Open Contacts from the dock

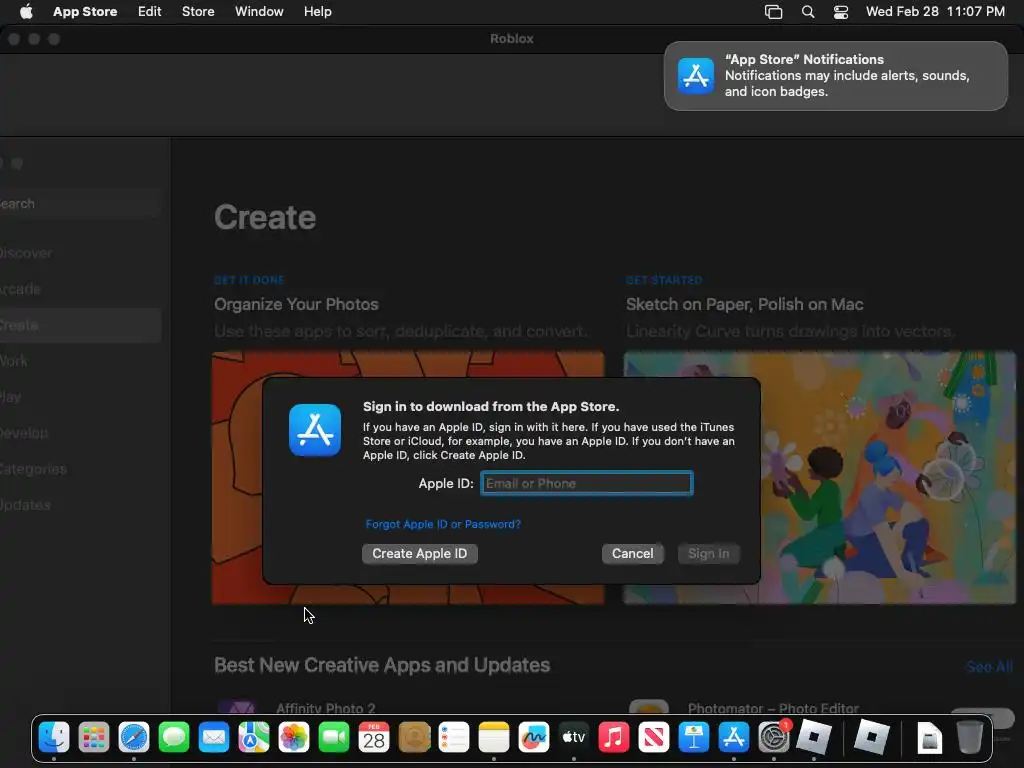pyautogui.click(x=414, y=738)
